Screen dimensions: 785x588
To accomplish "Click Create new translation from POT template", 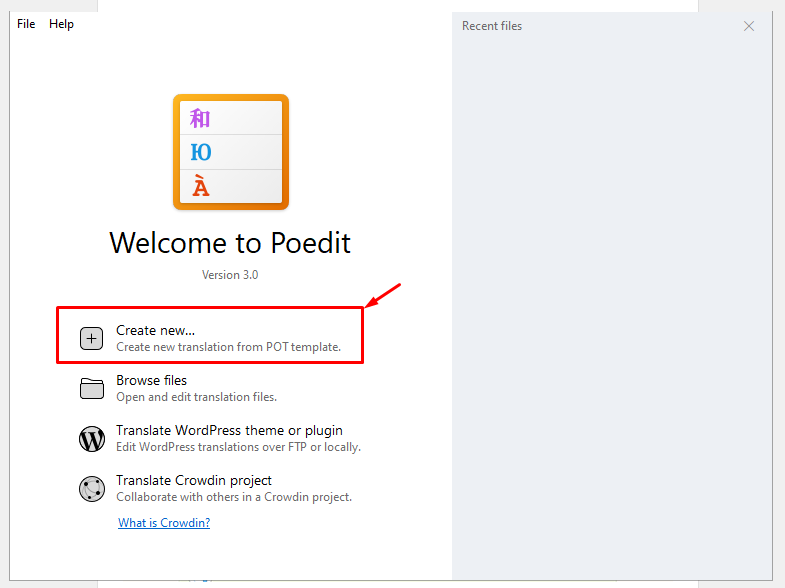I will pyautogui.click(x=228, y=347).
